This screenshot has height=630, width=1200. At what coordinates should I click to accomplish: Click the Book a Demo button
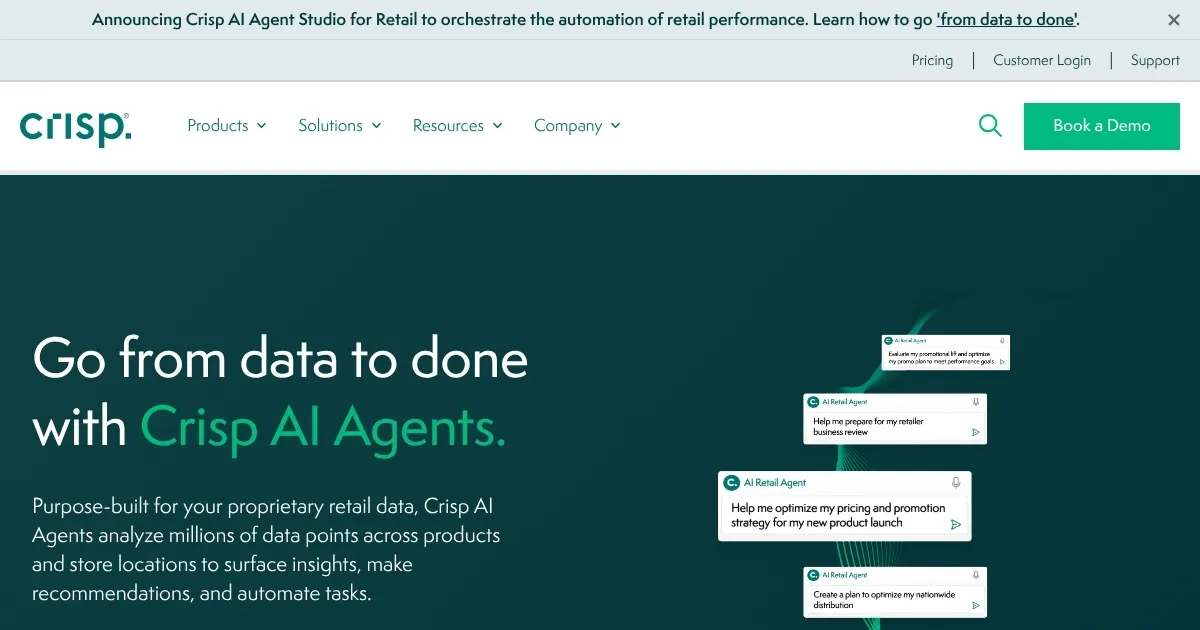1102,126
